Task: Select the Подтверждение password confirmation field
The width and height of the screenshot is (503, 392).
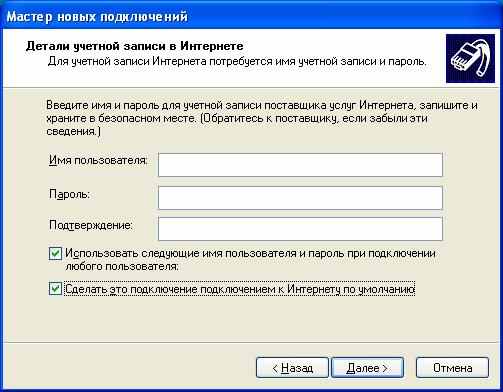Action: (x=300, y=229)
